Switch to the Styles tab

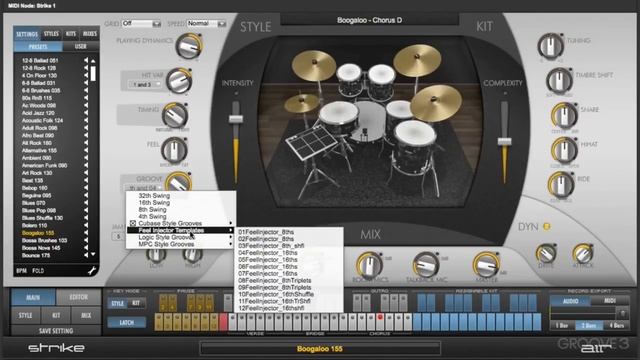(51, 34)
